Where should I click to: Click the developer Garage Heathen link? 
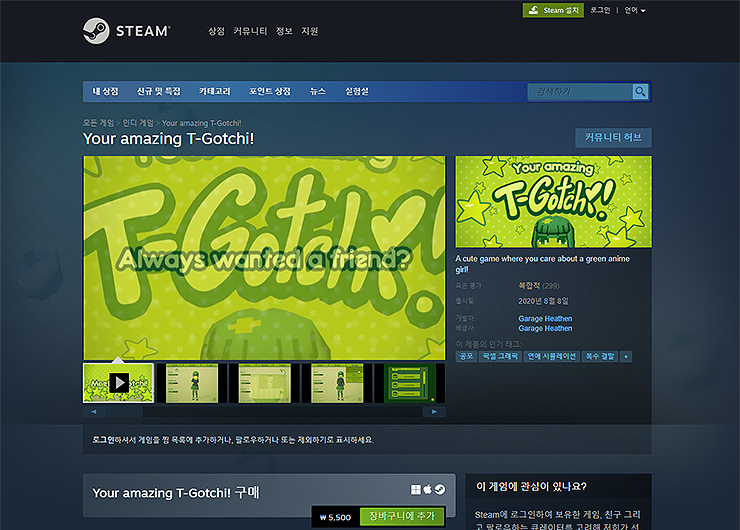pyautogui.click(x=545, y=319)
